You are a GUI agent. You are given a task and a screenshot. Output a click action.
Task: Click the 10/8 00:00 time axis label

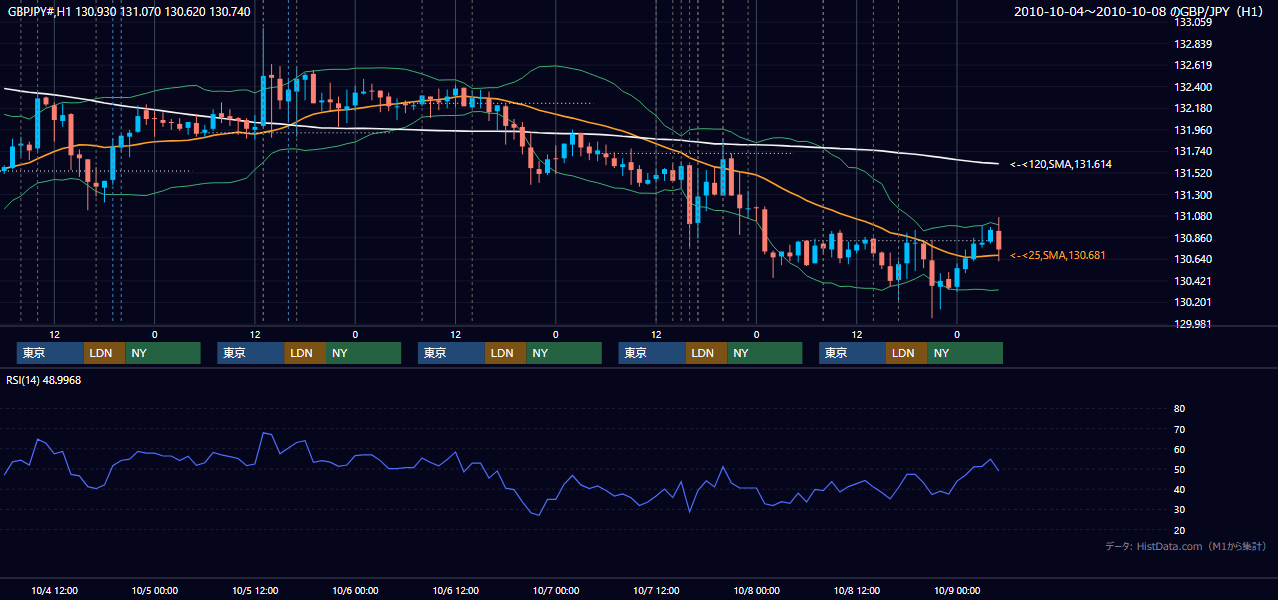[x=757, y=591]
